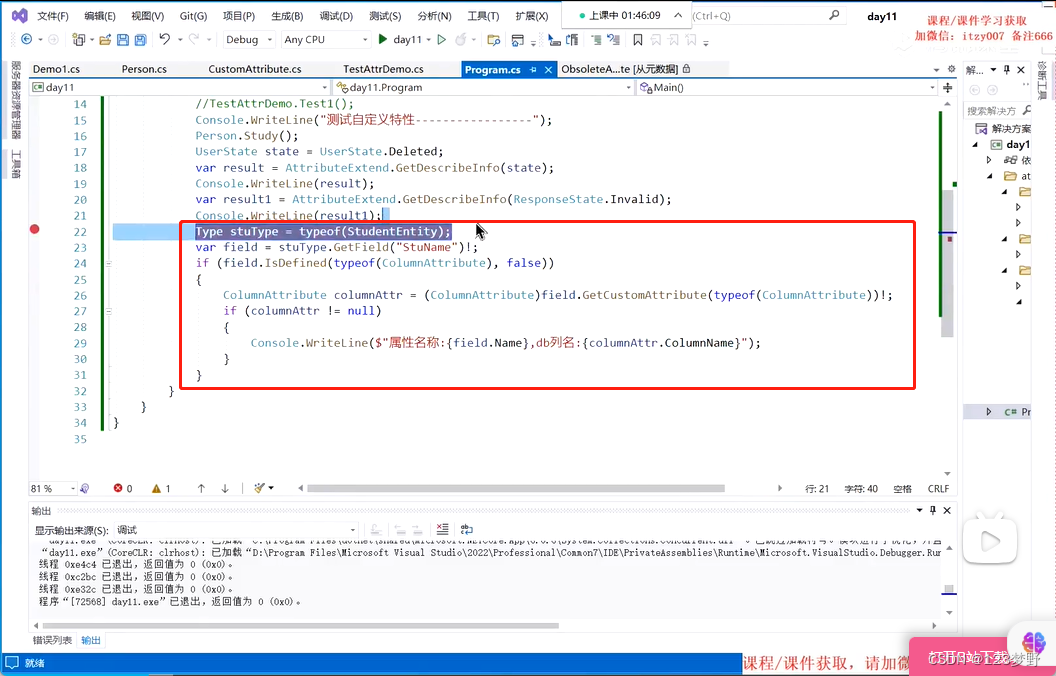Click the Visual Studio logo icon

[x=20, y=15]
